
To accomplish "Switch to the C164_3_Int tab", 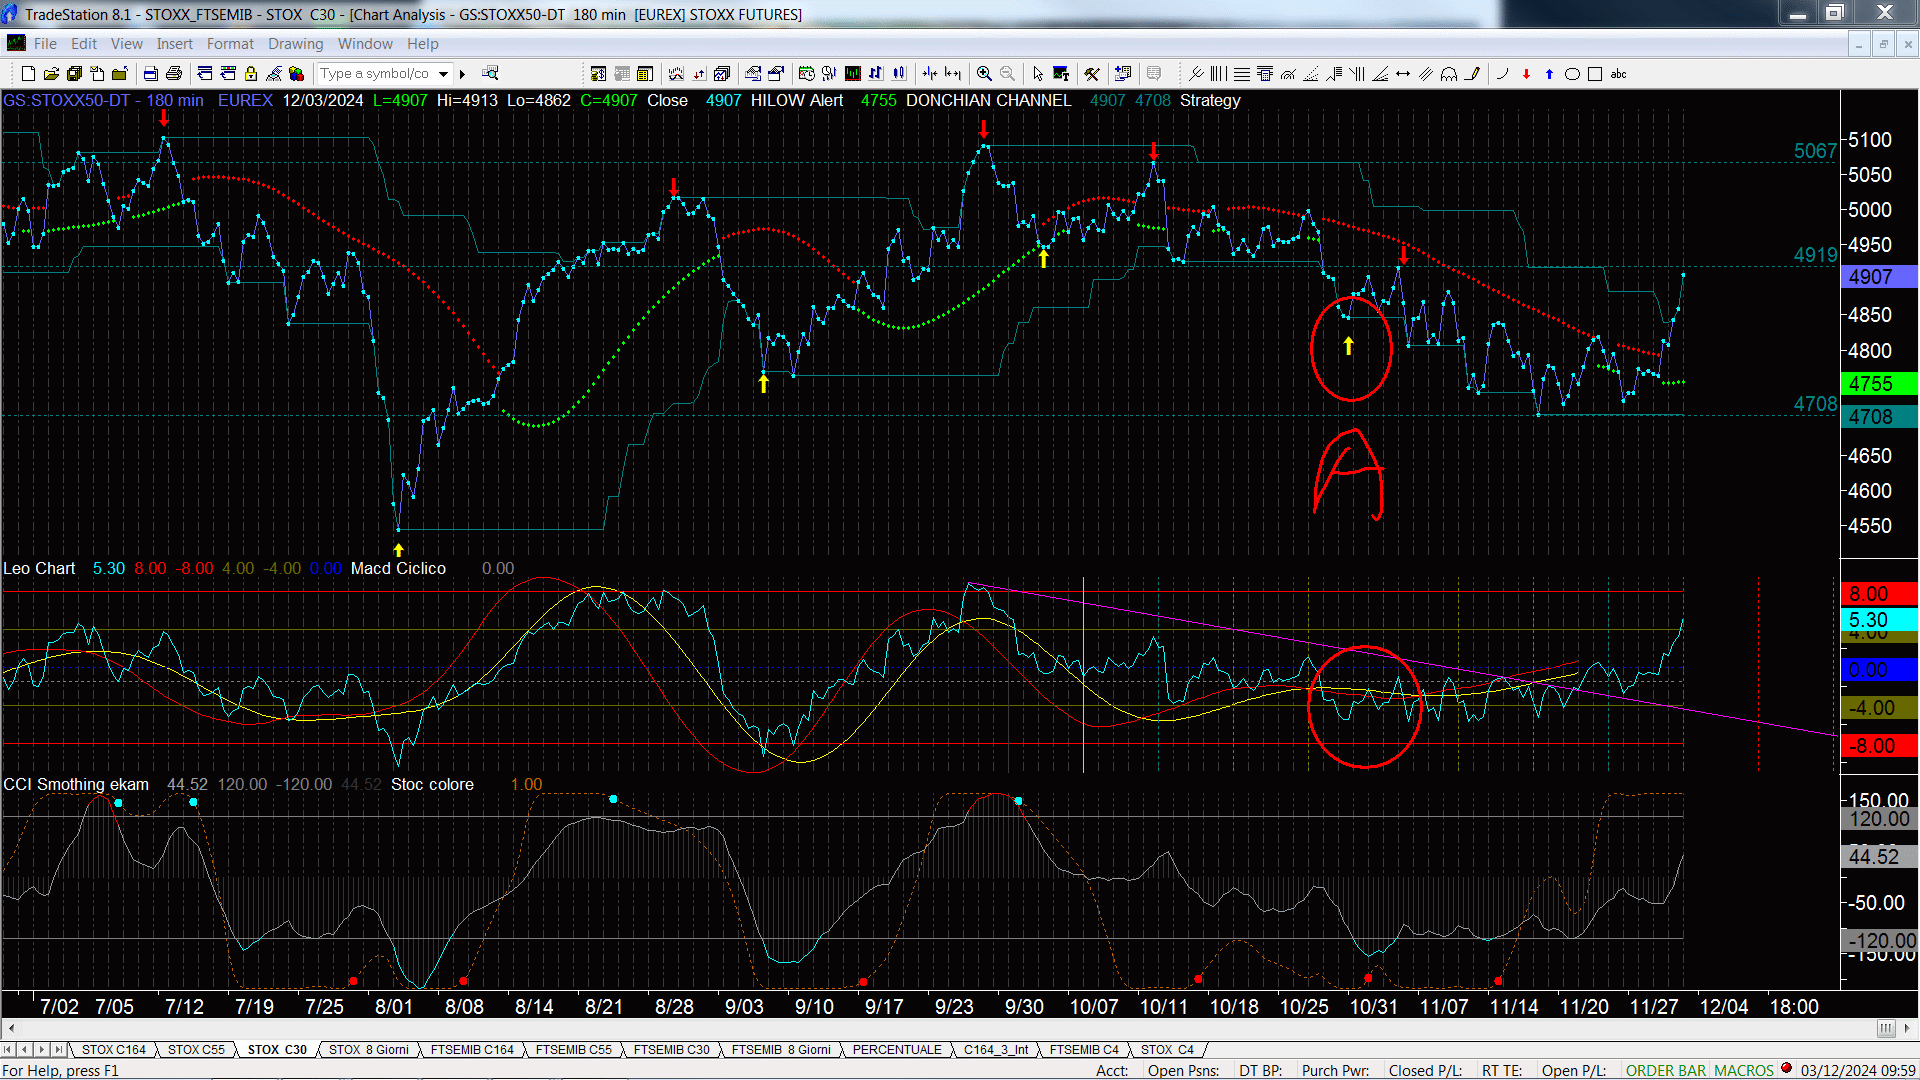I will 996,1050.
